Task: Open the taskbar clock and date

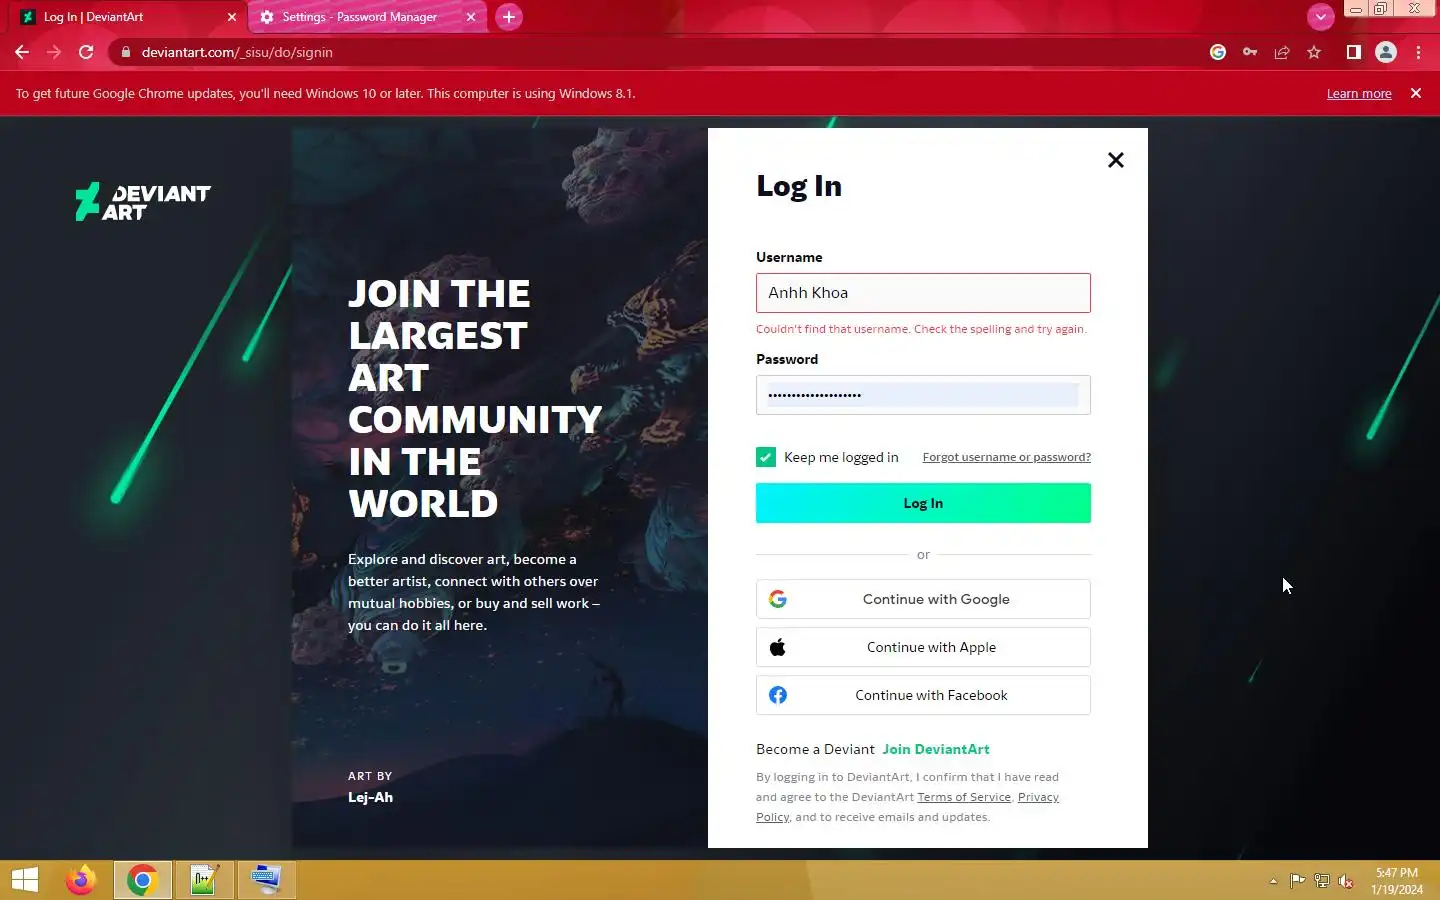Action: click(1397, 881)
